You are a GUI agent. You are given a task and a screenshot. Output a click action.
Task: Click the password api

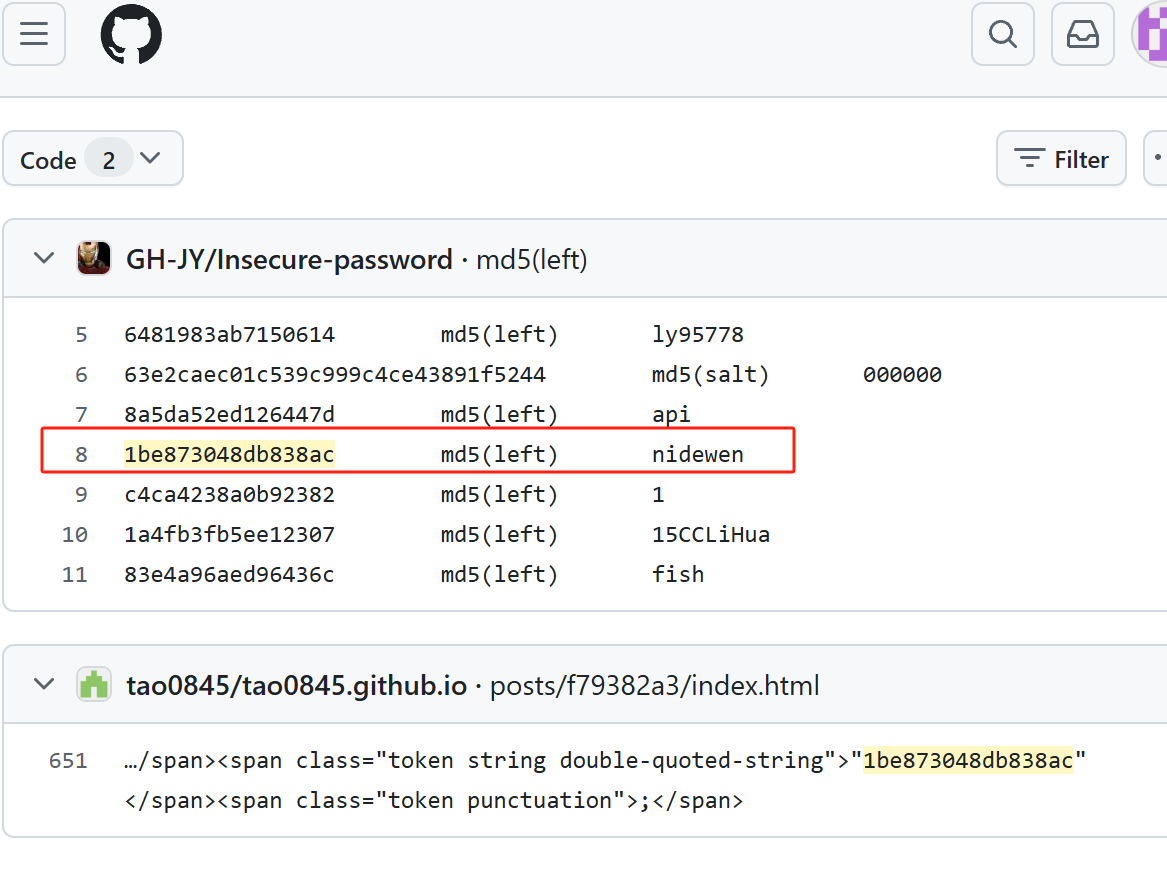[671, 415]
